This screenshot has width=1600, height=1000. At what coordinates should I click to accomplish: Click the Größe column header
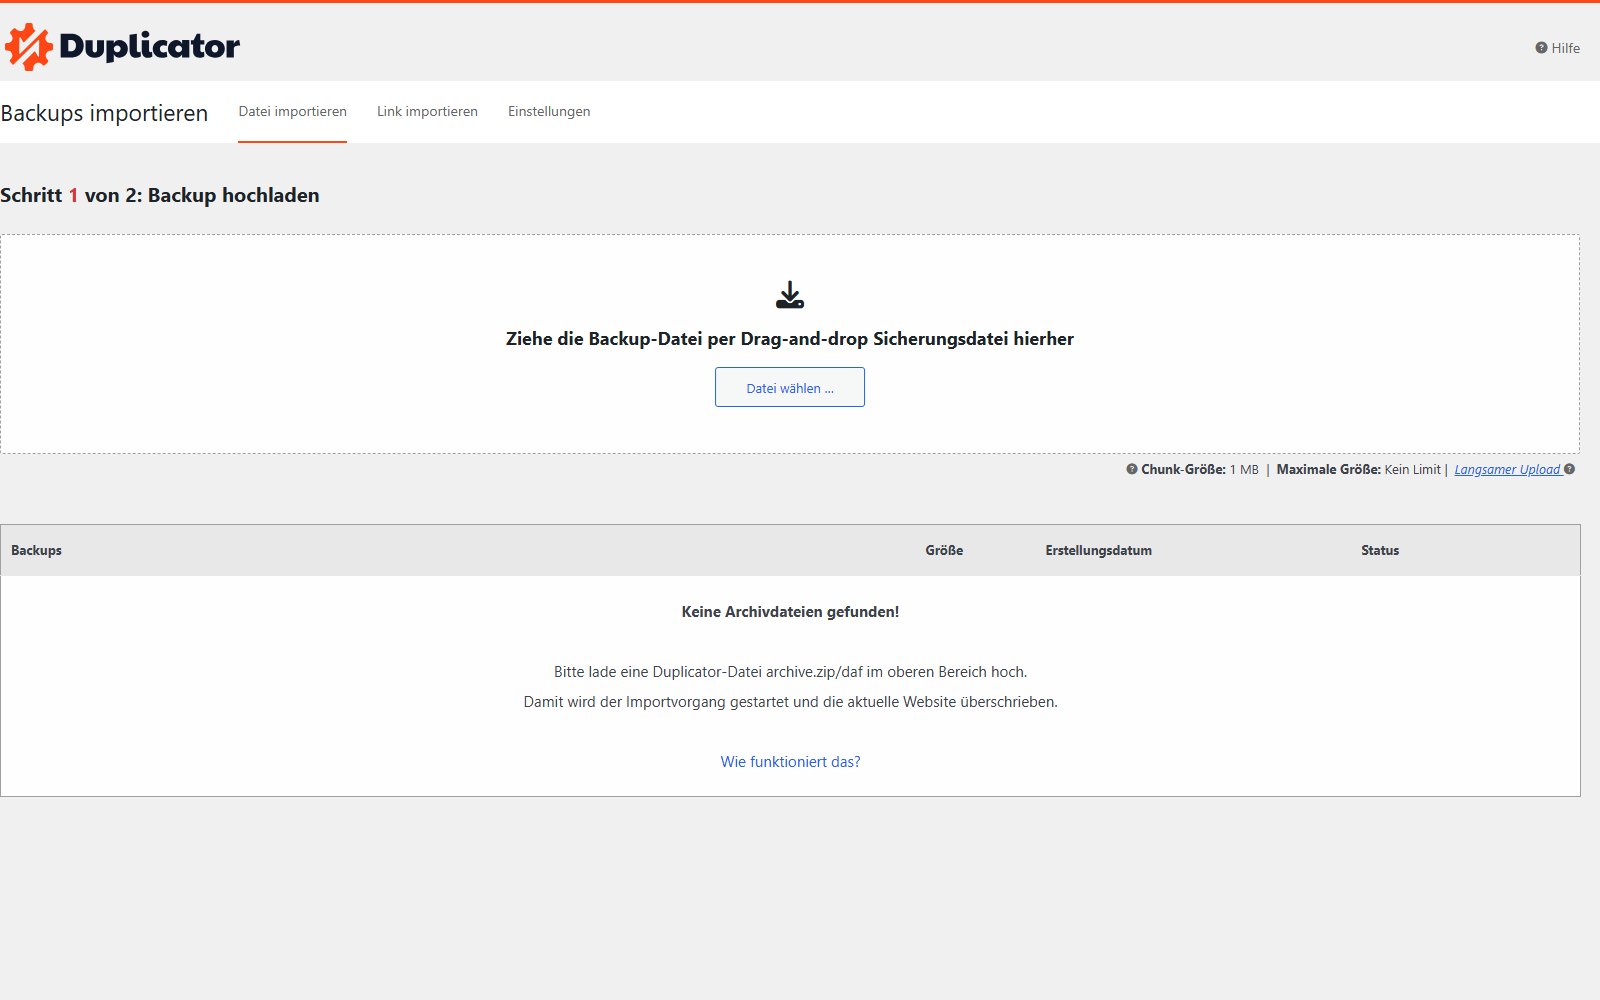944,550
